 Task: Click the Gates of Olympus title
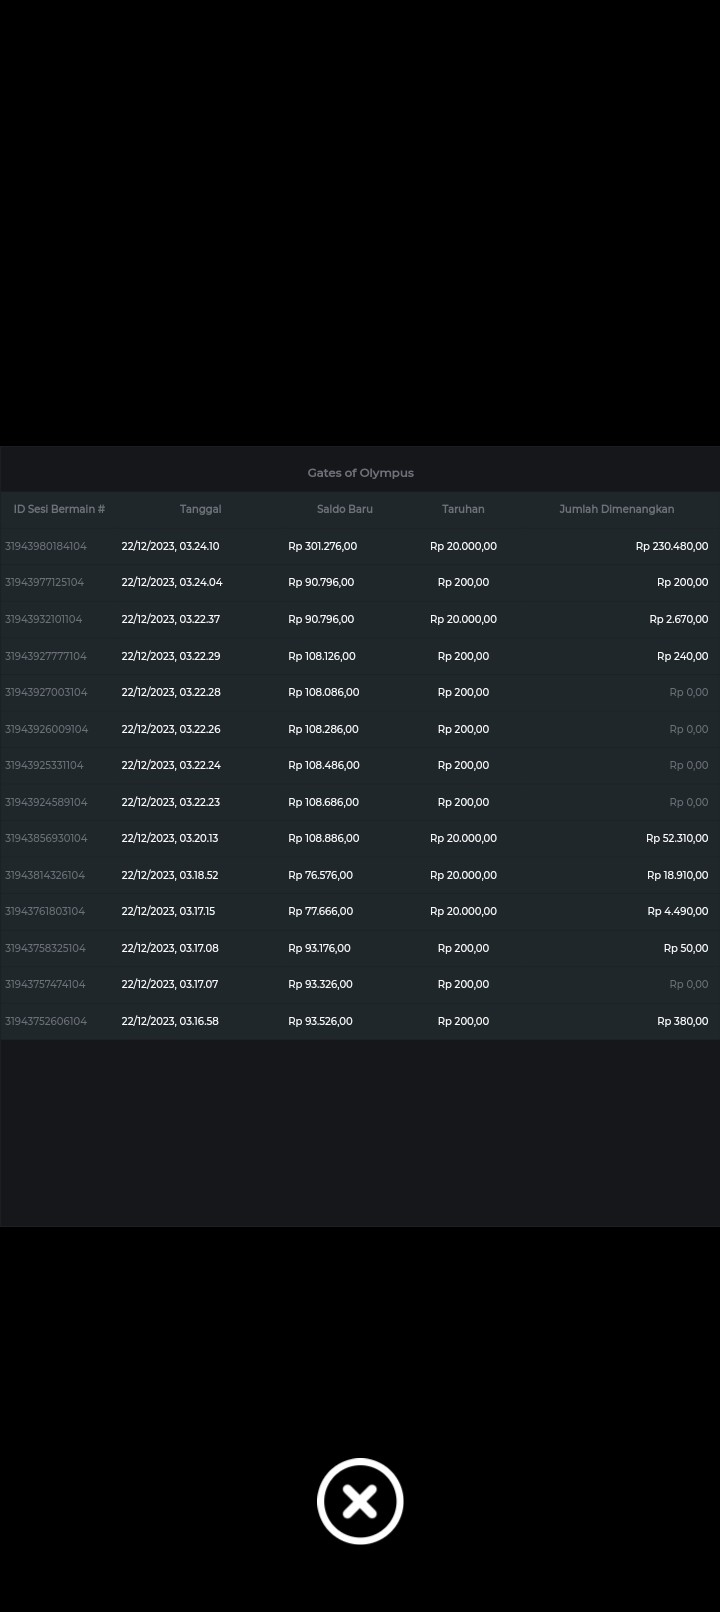pos(360,473)
